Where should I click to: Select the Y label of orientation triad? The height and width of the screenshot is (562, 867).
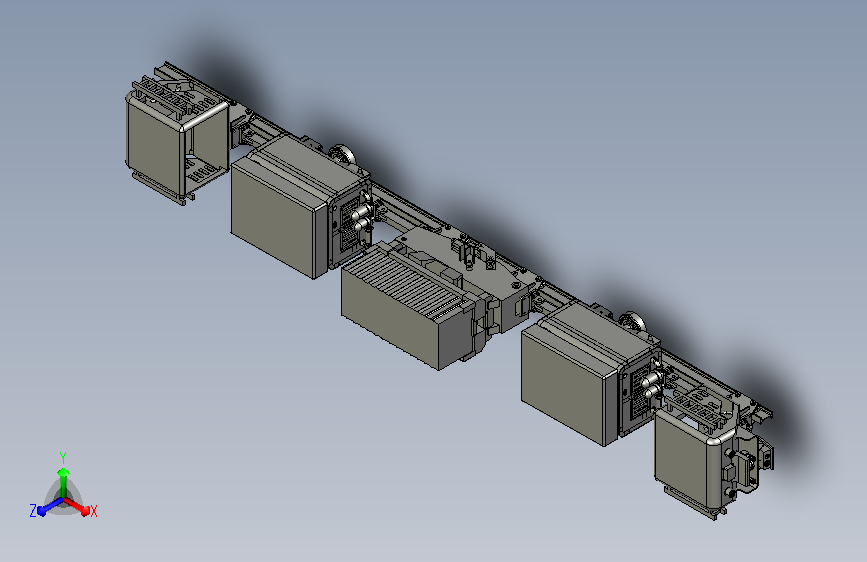(x=63, y=458)
